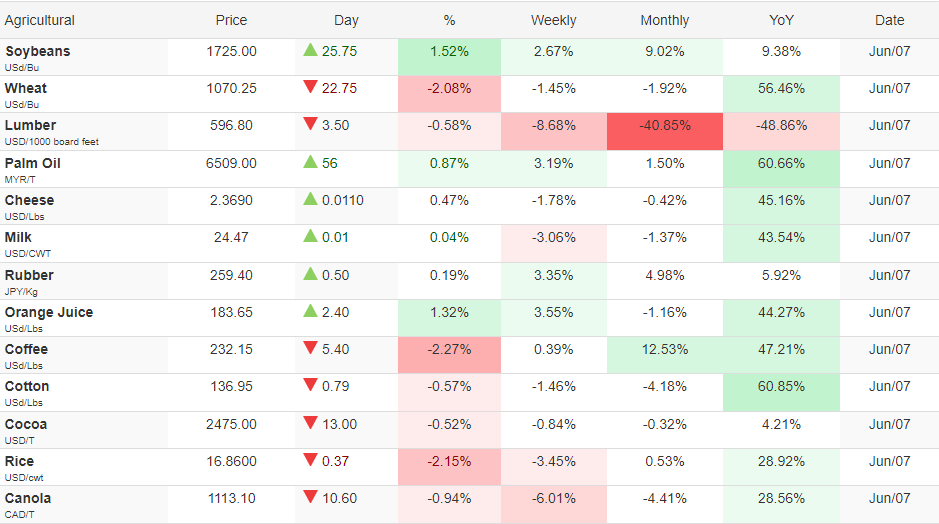Click the red down arrow beside Lumber
Viewport: 939px width, 524px height.
pyautogui.click(x=310, y=125)
